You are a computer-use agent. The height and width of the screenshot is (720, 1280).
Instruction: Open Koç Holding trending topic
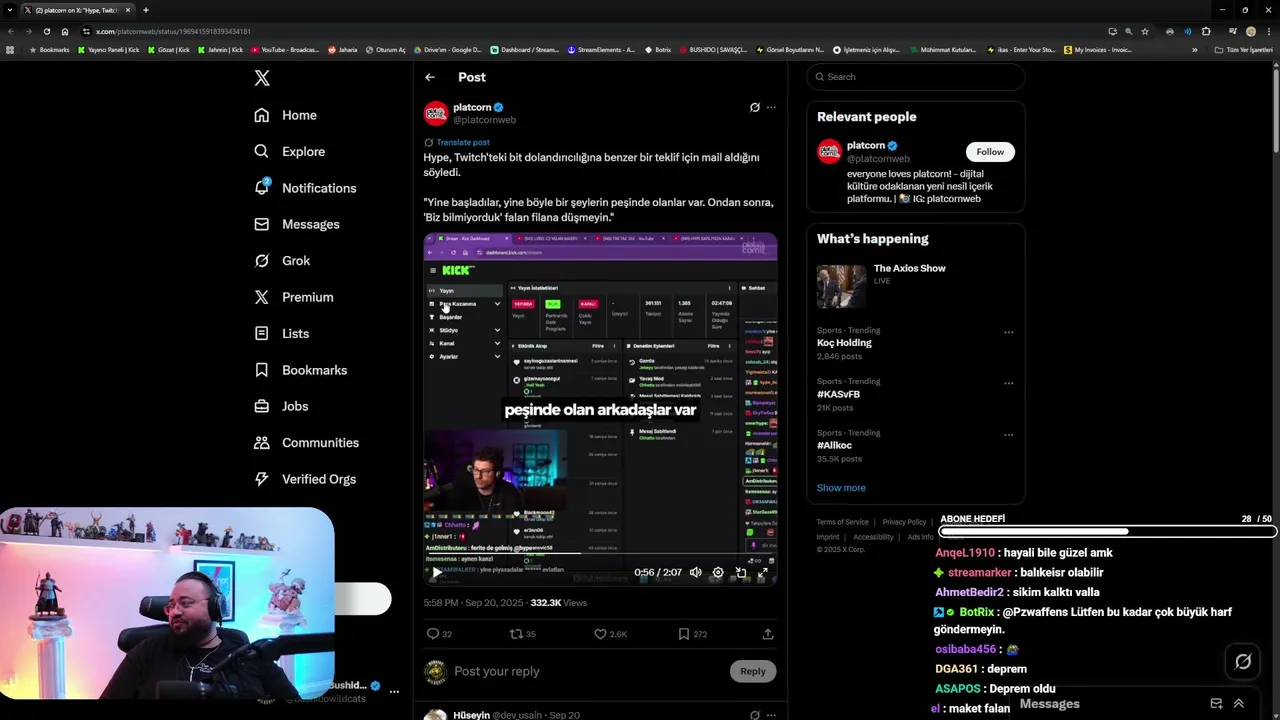point(844,343)
